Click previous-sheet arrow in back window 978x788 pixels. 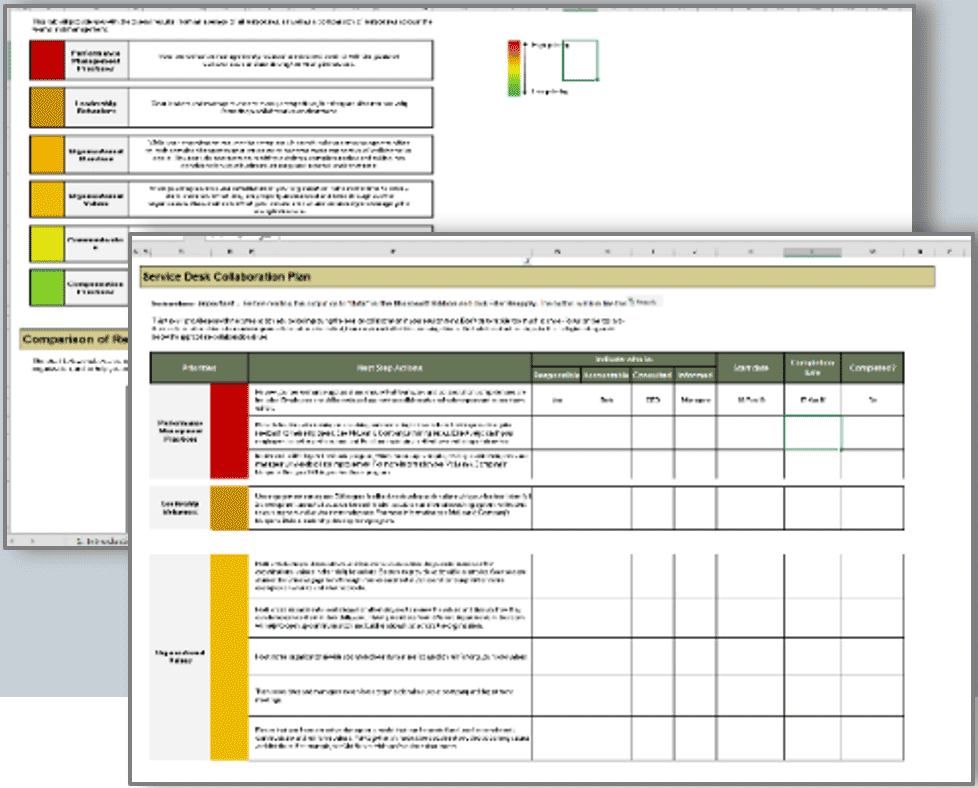click(12, 541)
